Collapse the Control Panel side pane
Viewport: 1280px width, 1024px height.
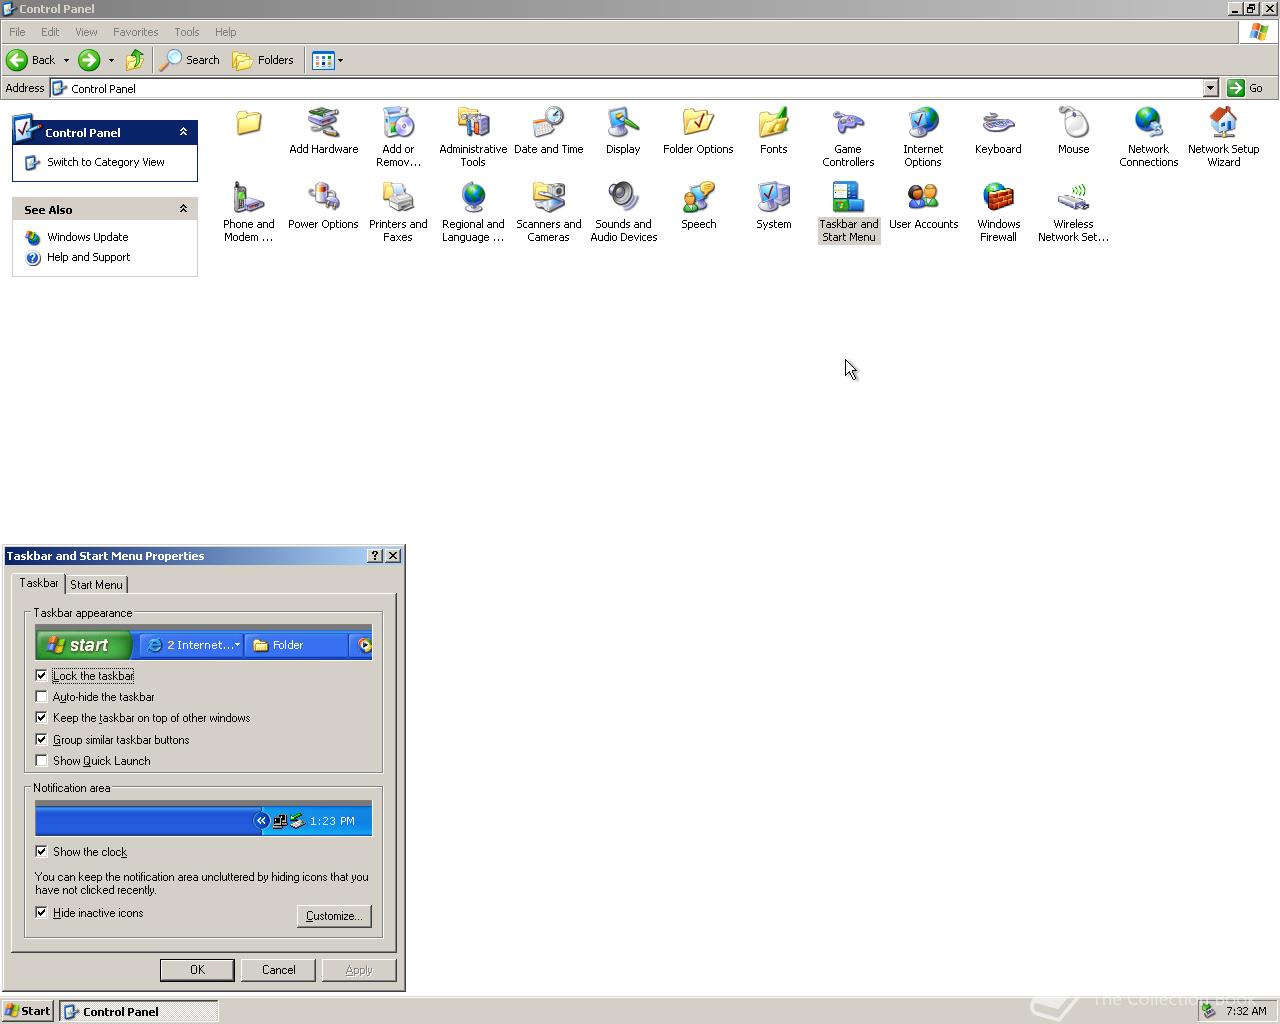point(183,132)
